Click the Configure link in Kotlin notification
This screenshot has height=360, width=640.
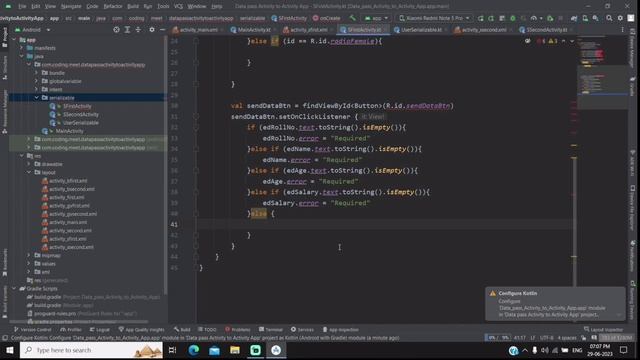pyautogui.click(x=509, y=301)
